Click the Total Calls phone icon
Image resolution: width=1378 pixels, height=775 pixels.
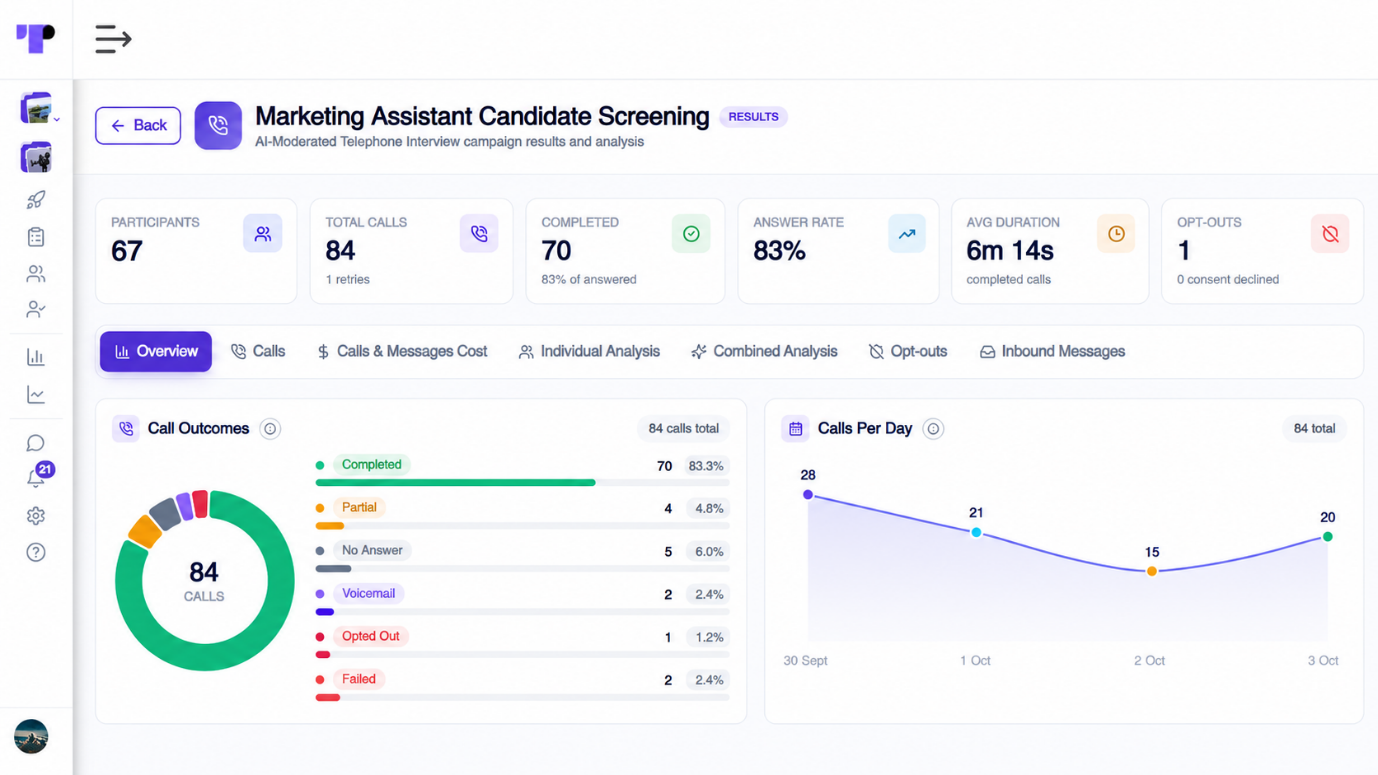(x=479, y=234)
